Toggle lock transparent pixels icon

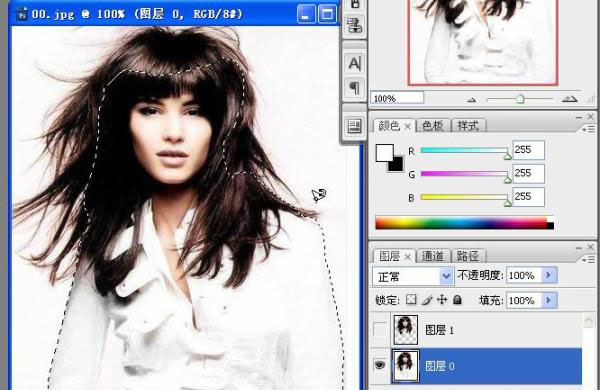point(411,299)
